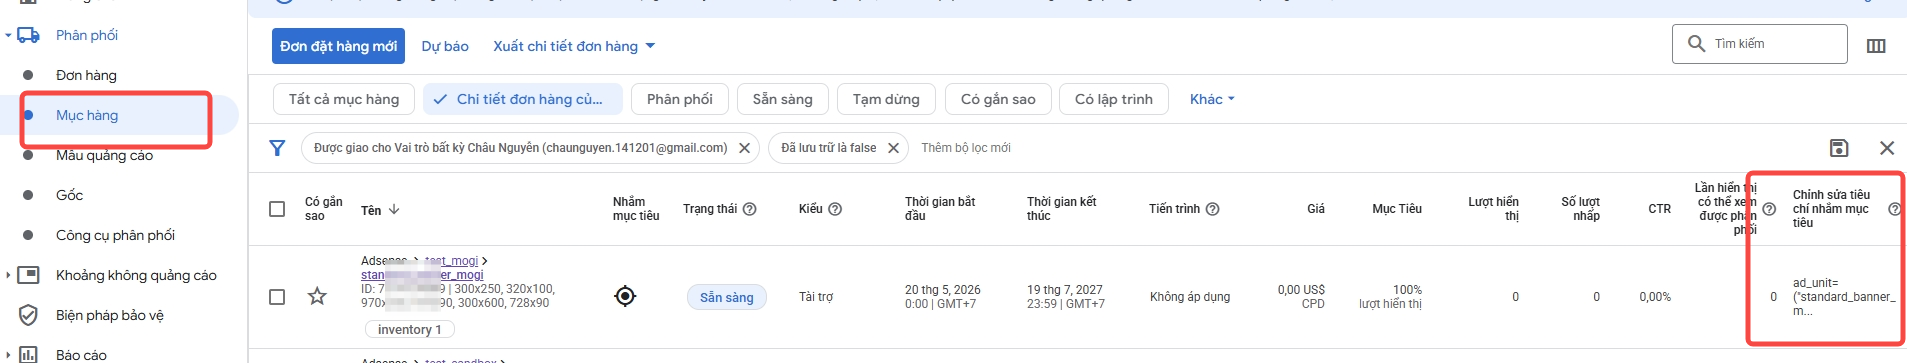The image size is (1907, 363).
Task: Click the 100% lượt hiển thị goal cell
Action: (1390, 297)
